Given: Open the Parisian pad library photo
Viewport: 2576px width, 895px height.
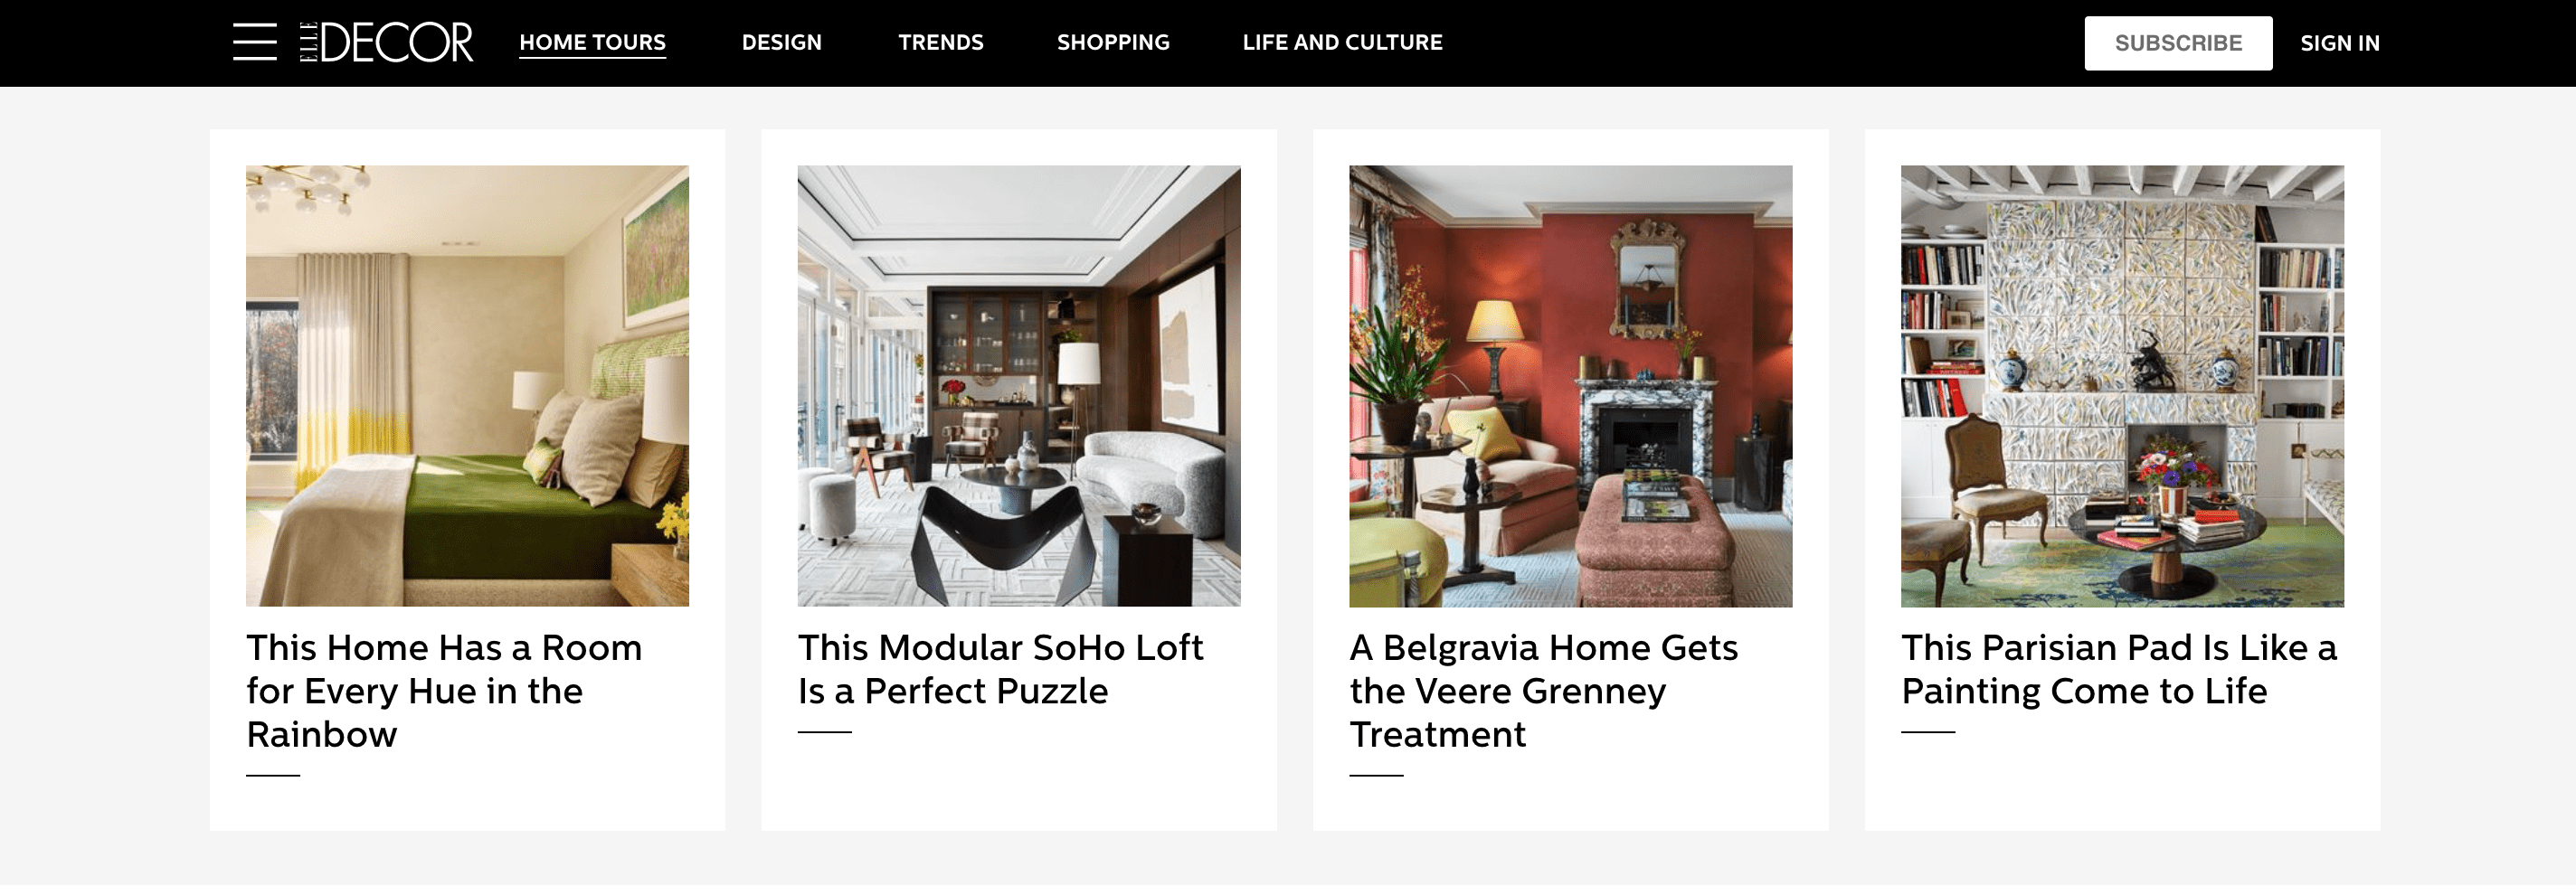Looking at the screenshot, I should coord(2122,386).
